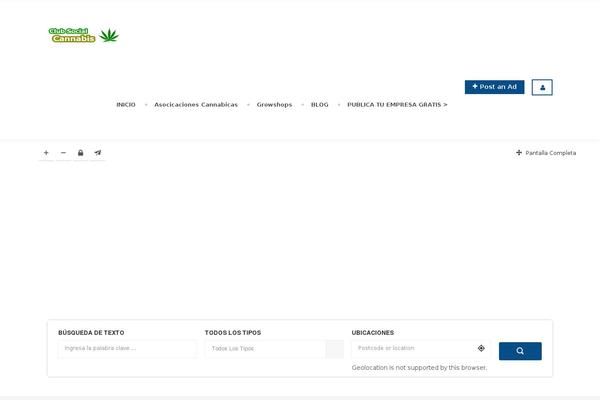This screenshot has width=600, height=400.
Task: Open Asocicaciones Cannabicas menu item
Action: click(196, 104)
